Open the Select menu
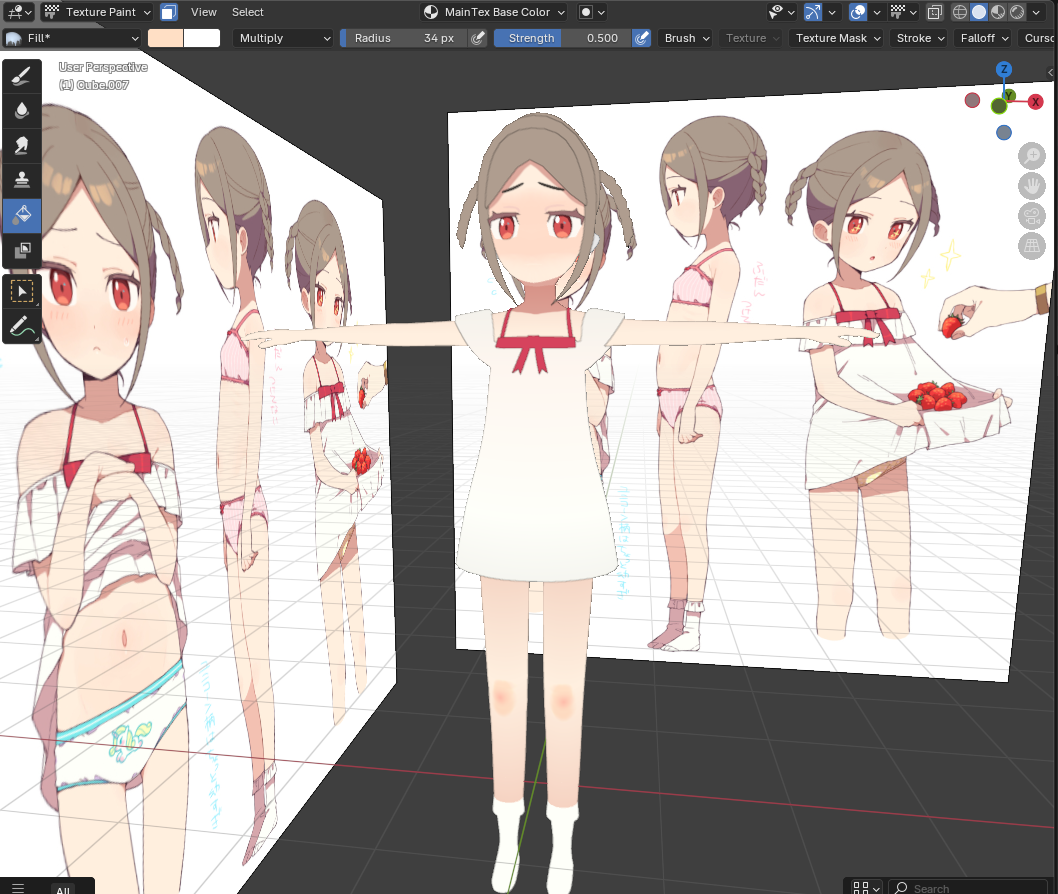This screenshot has width=1058, height=894. (x=248, y=12)
